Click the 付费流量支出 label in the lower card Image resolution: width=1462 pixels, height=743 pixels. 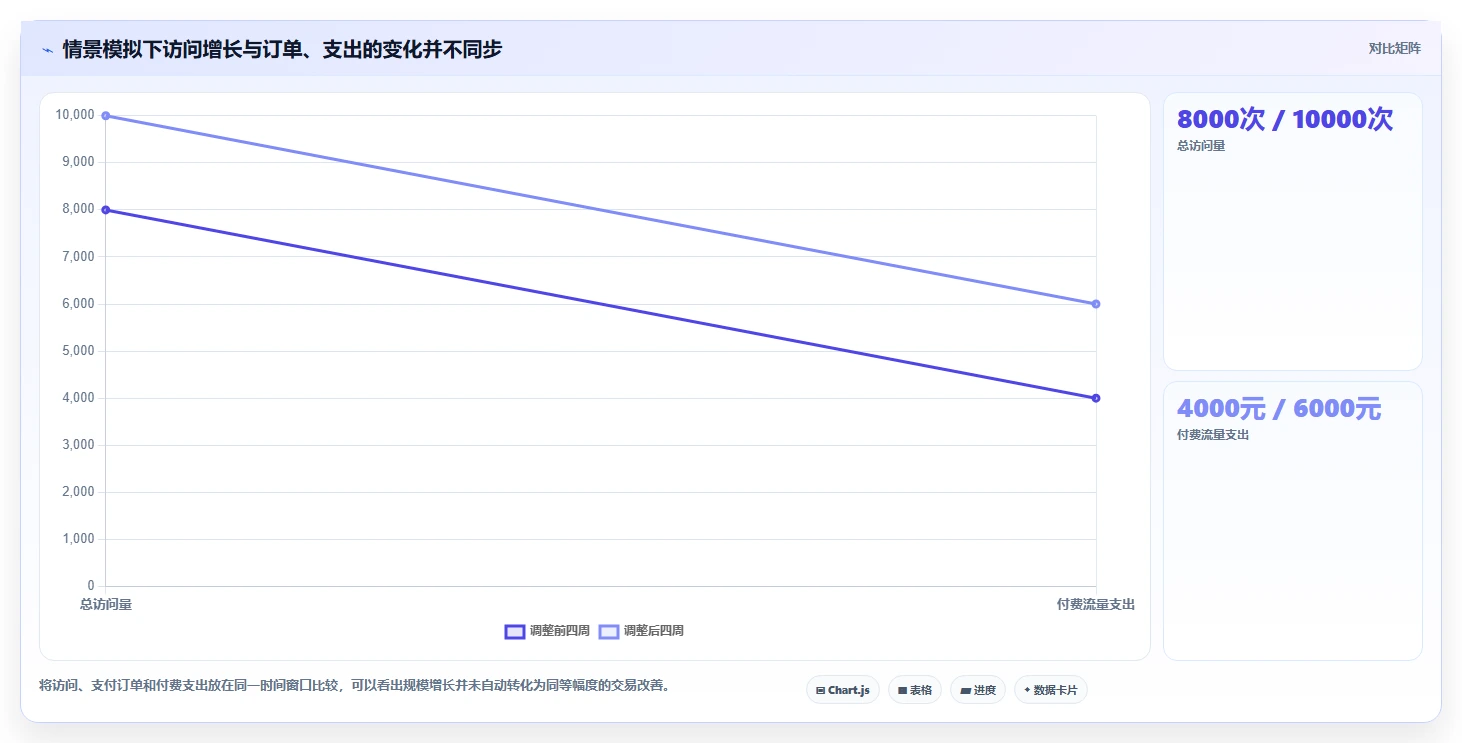click(x=1213, y=435)
